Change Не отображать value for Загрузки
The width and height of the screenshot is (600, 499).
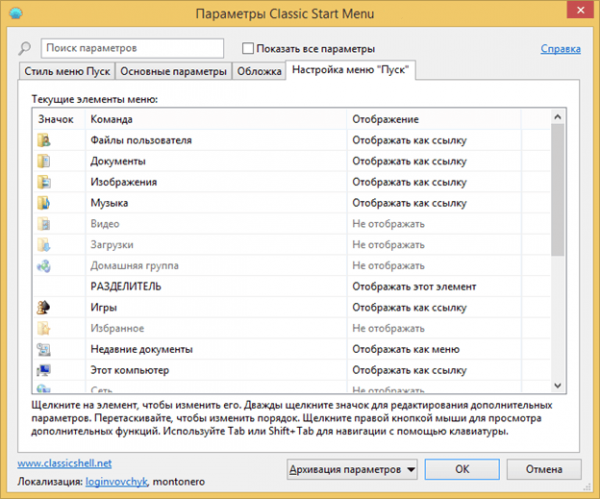click(x=388, y=245)
